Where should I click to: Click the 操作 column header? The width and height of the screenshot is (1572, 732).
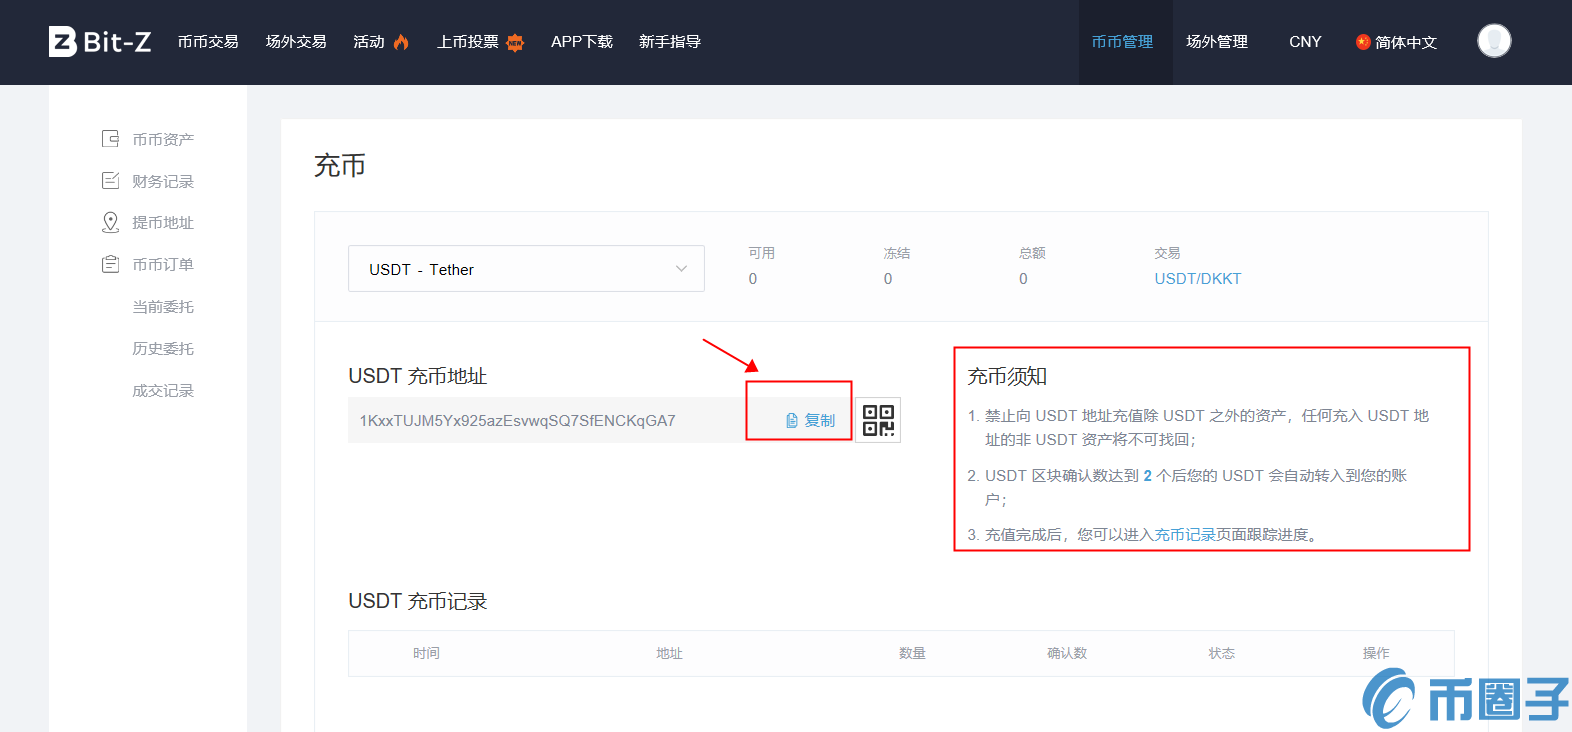1376,653
